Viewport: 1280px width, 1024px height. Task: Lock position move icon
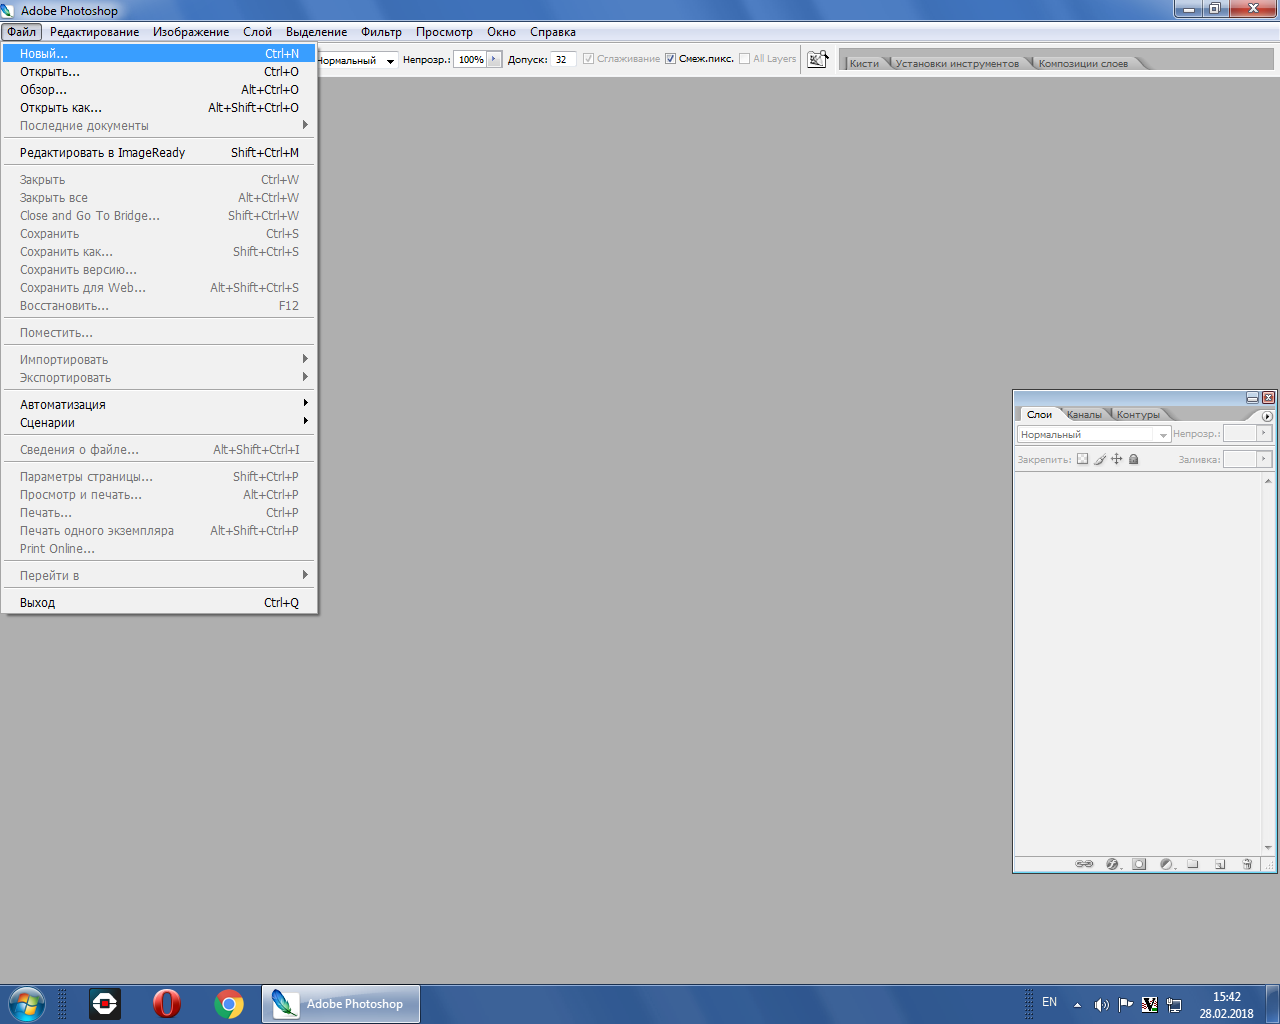tap(1117, 460)
